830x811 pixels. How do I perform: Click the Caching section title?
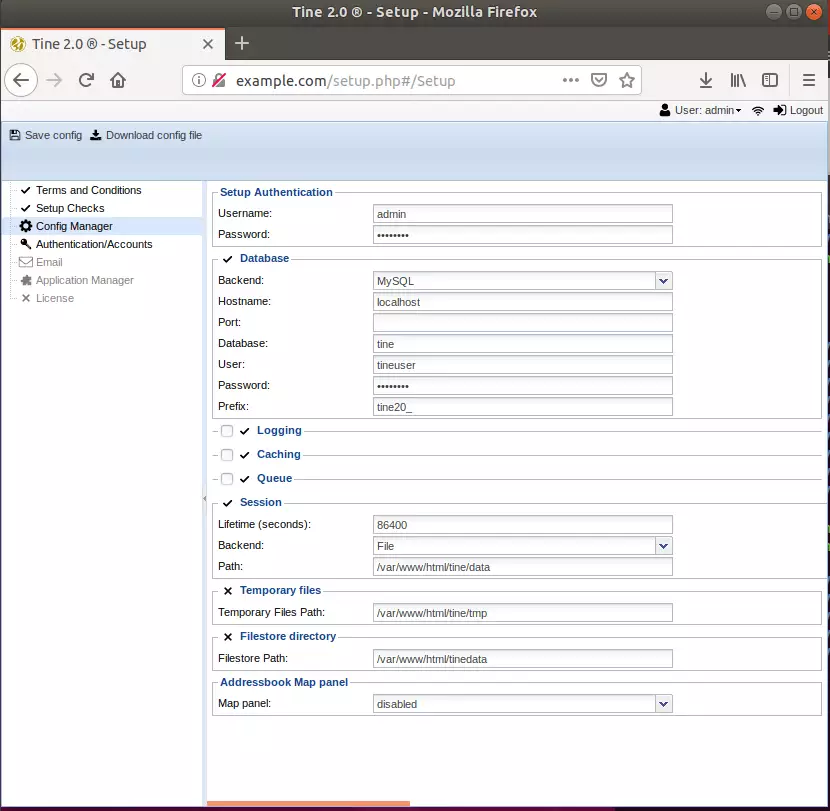point(278,454)
